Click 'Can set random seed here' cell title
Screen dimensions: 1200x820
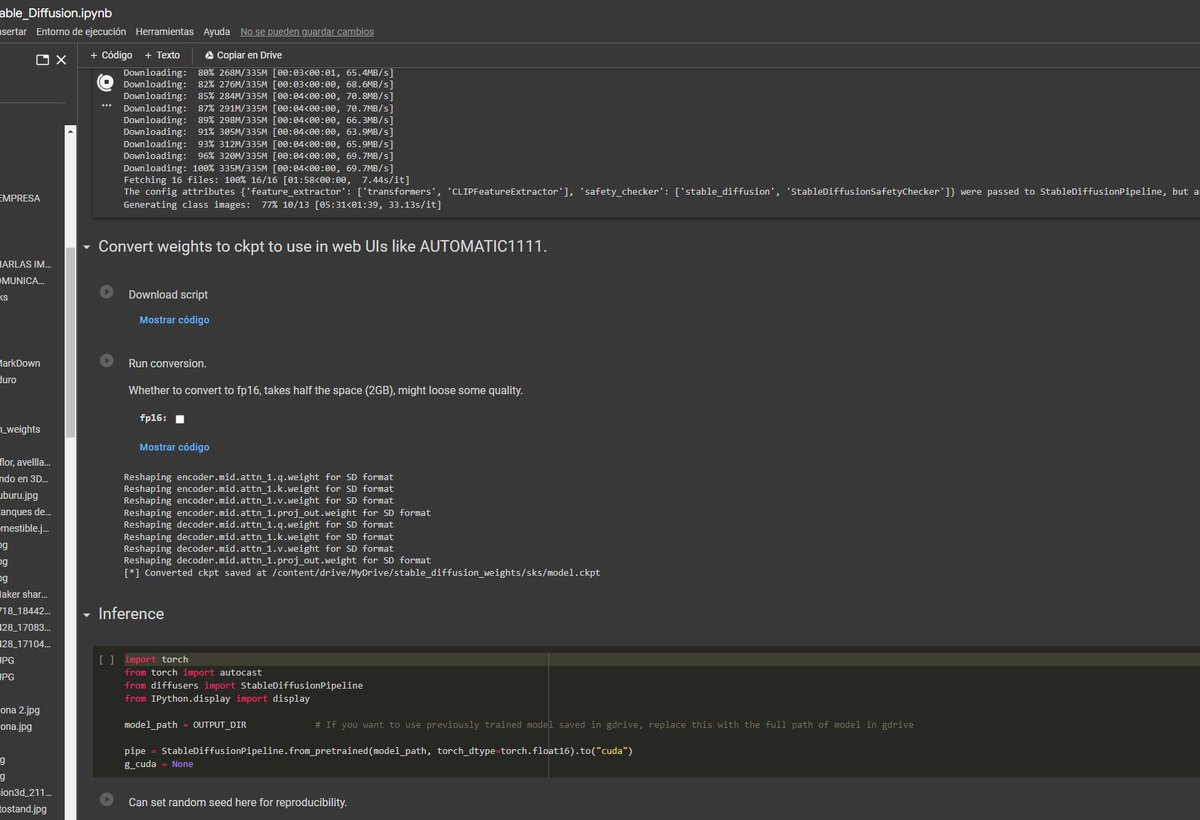[237, 802]
